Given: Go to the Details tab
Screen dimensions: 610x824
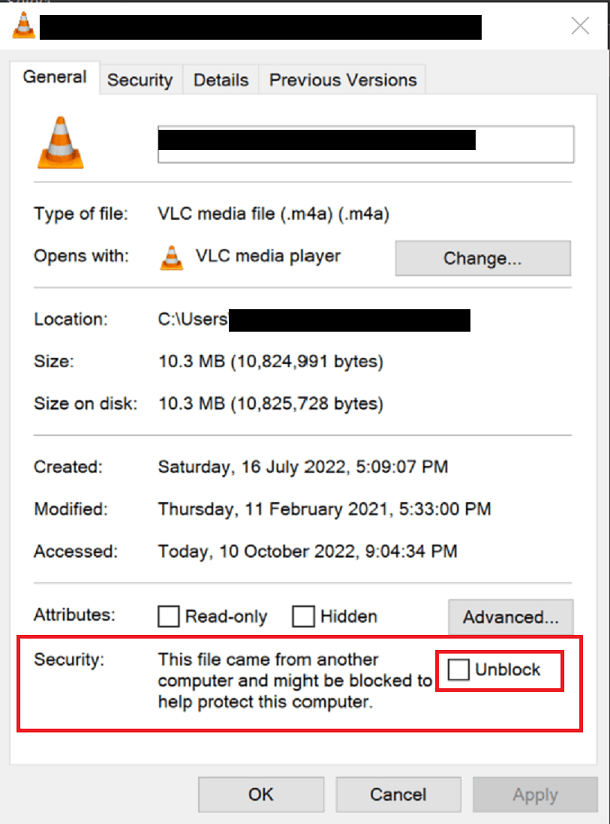Looking at the screenshot, I should [221, 80].
